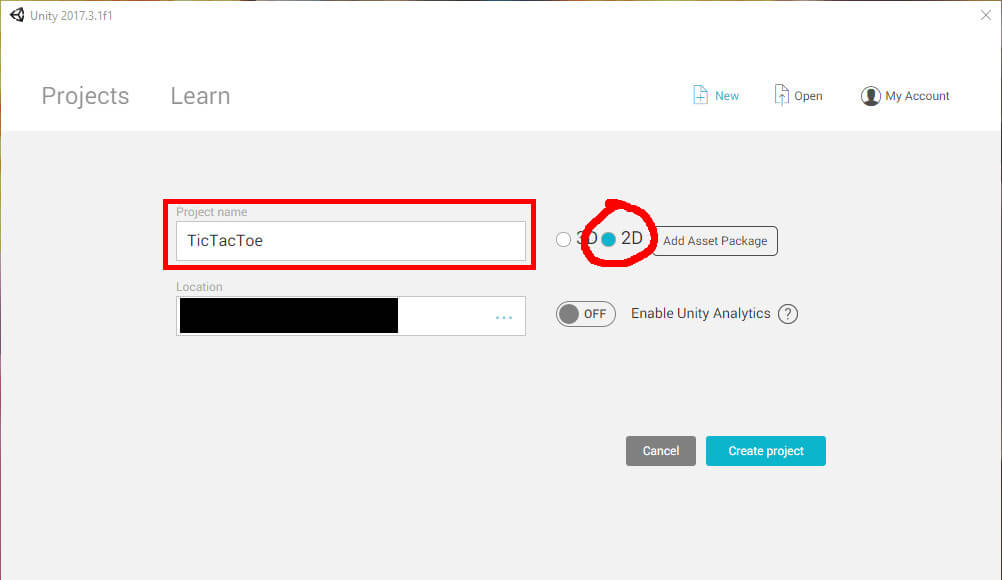Toggle the Enable Unity Analytics switch

tap(585, 314)
